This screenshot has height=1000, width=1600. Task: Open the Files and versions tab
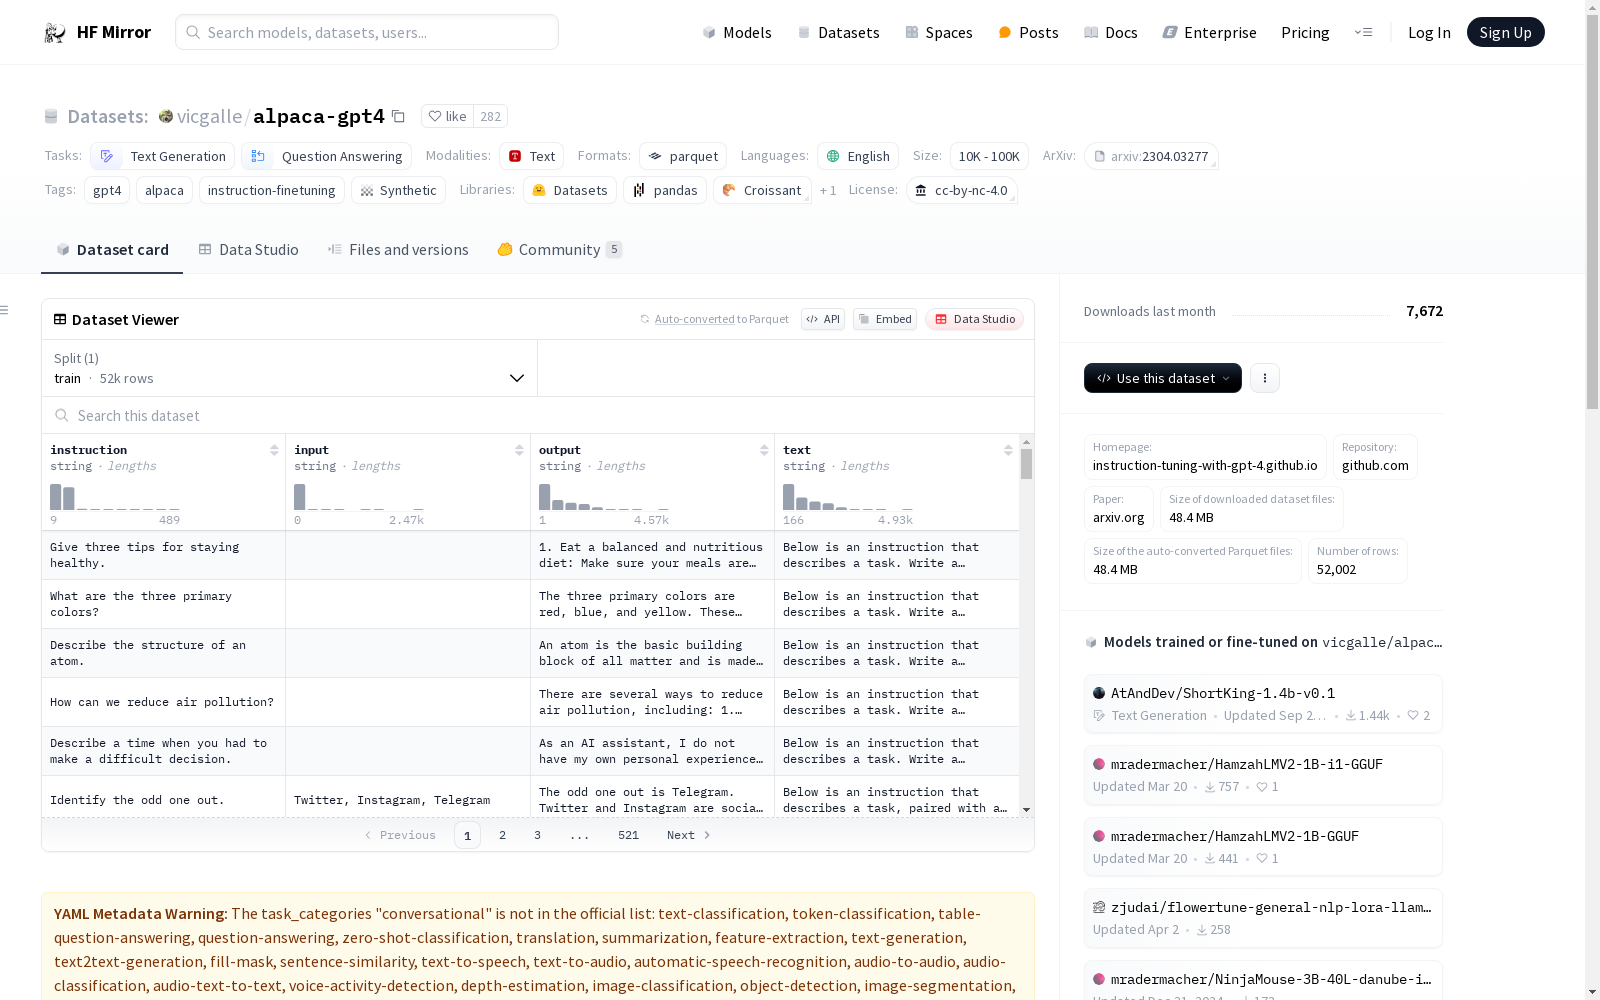click(x=398, y=250)
